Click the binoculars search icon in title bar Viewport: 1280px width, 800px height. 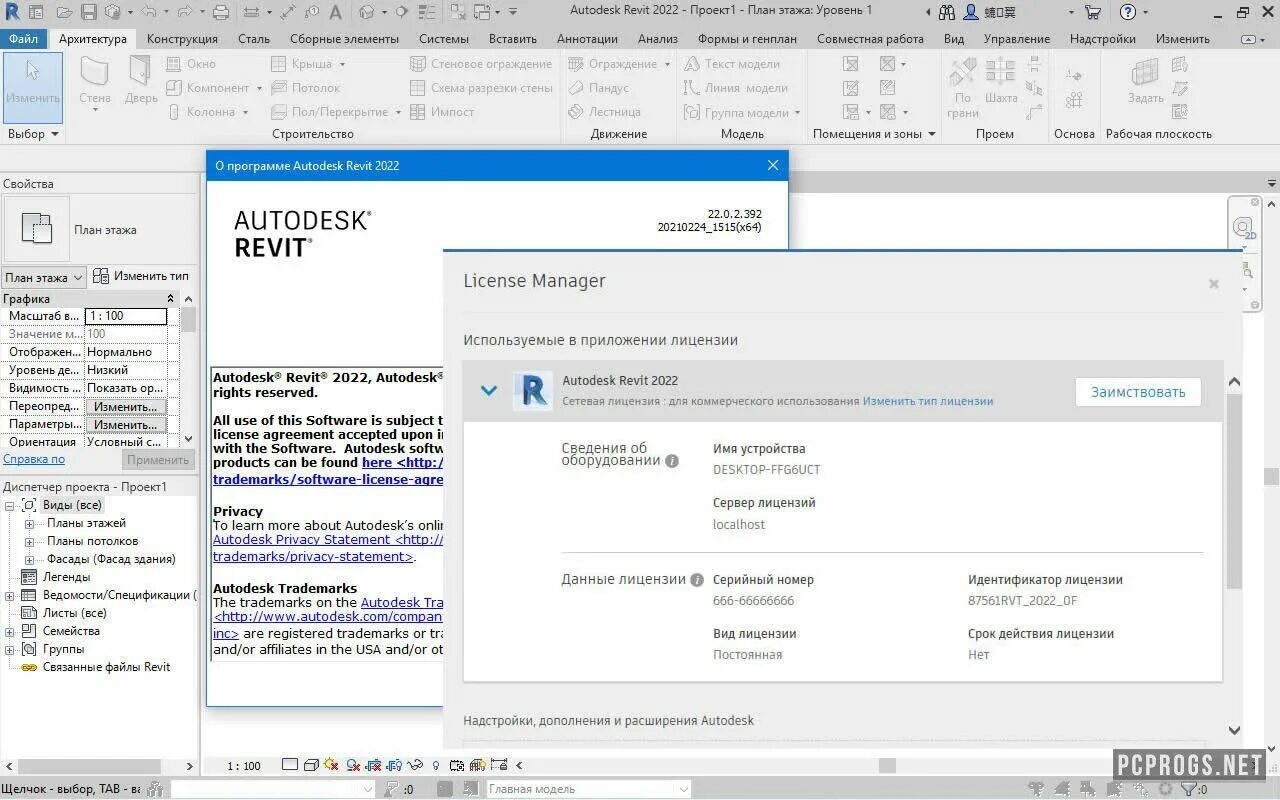tap(947, 12)
